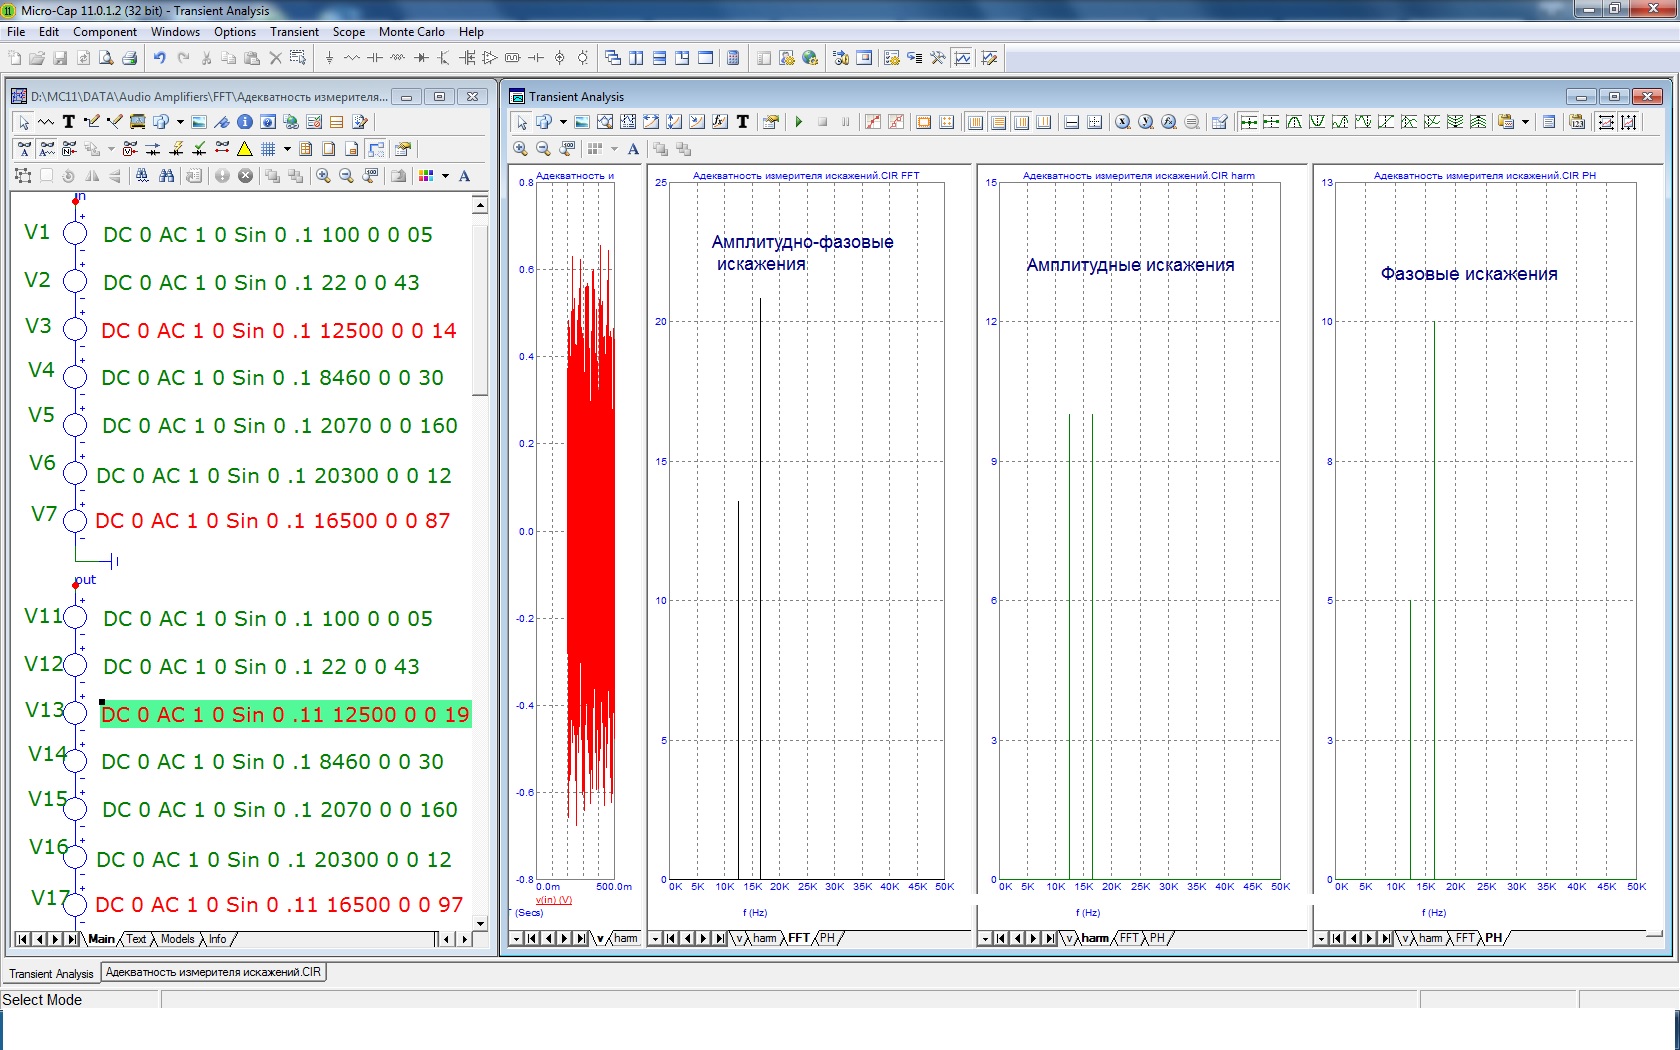Switch to the Models tab in schematic window

(177, 939)
